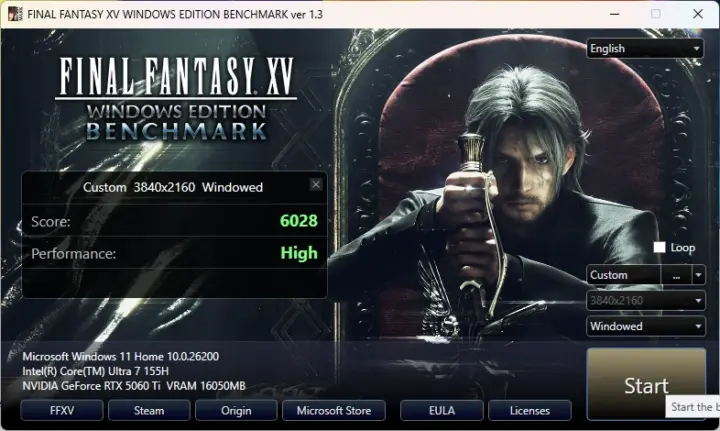Expand the 3840x2160 resolution dropdown
720x431 pixels.
tap(646, 301)
